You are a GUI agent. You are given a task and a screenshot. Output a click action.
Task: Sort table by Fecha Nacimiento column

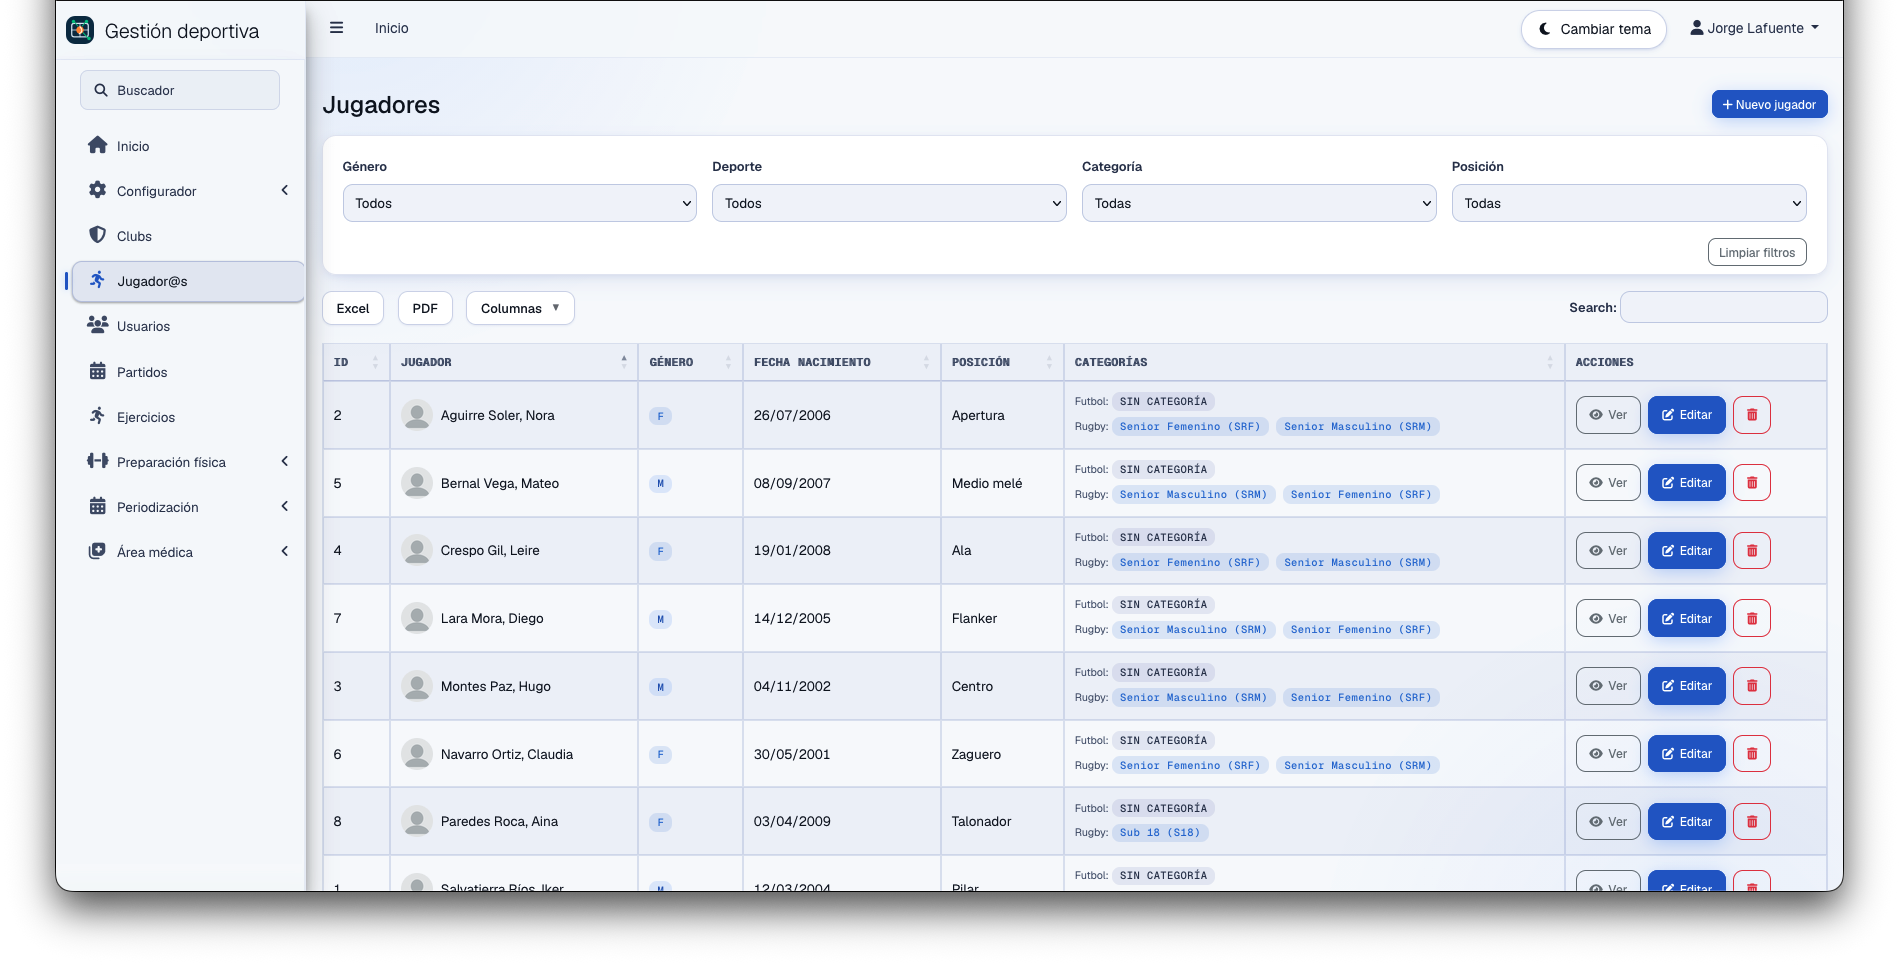pyautogui.click(x=841, y=362)
